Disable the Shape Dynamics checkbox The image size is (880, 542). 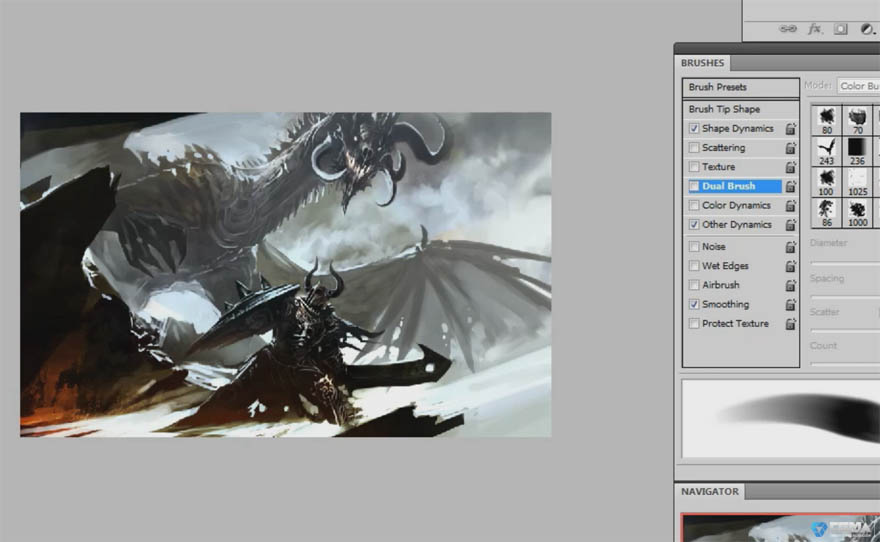click(x=694, y=128)
